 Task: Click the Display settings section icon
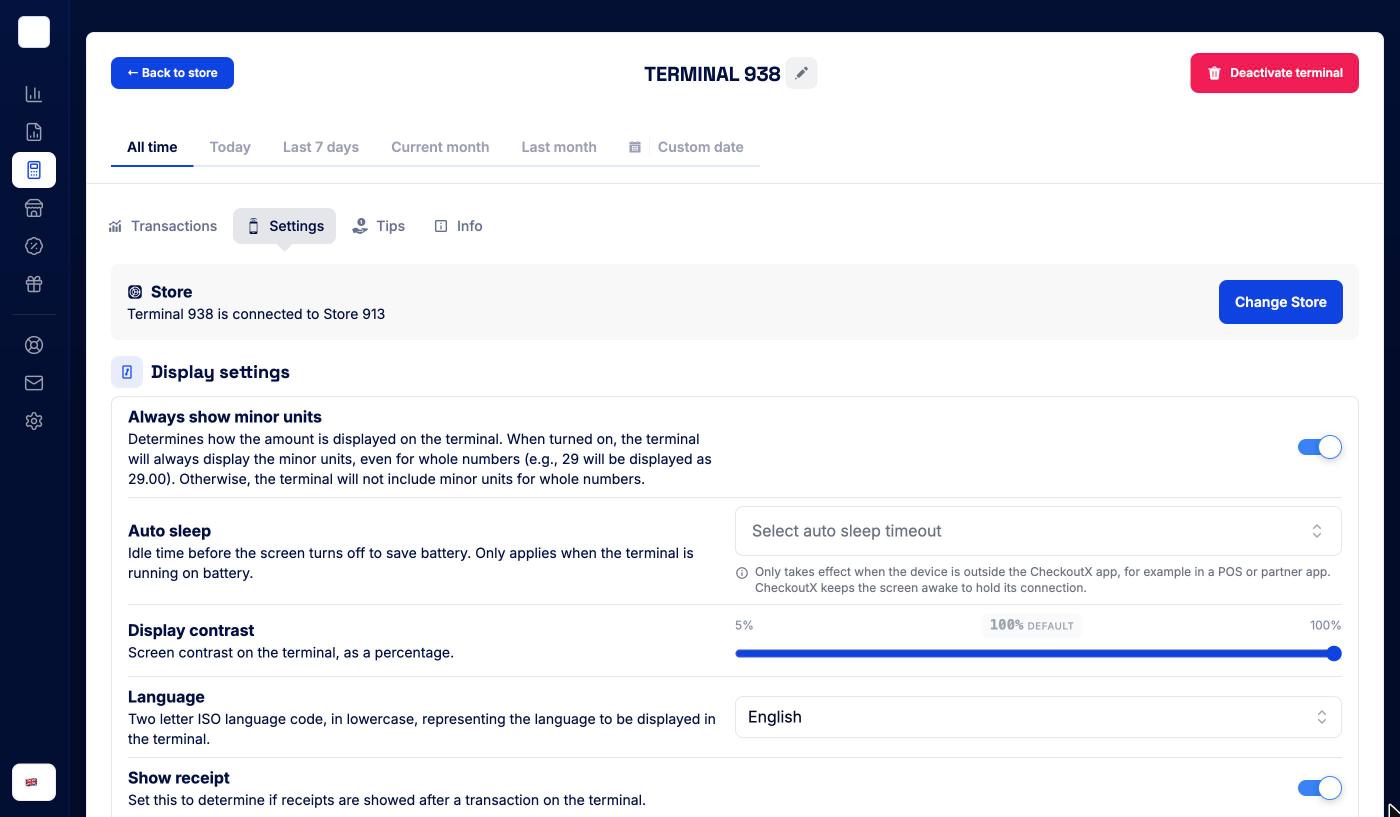tap(127, 372)
